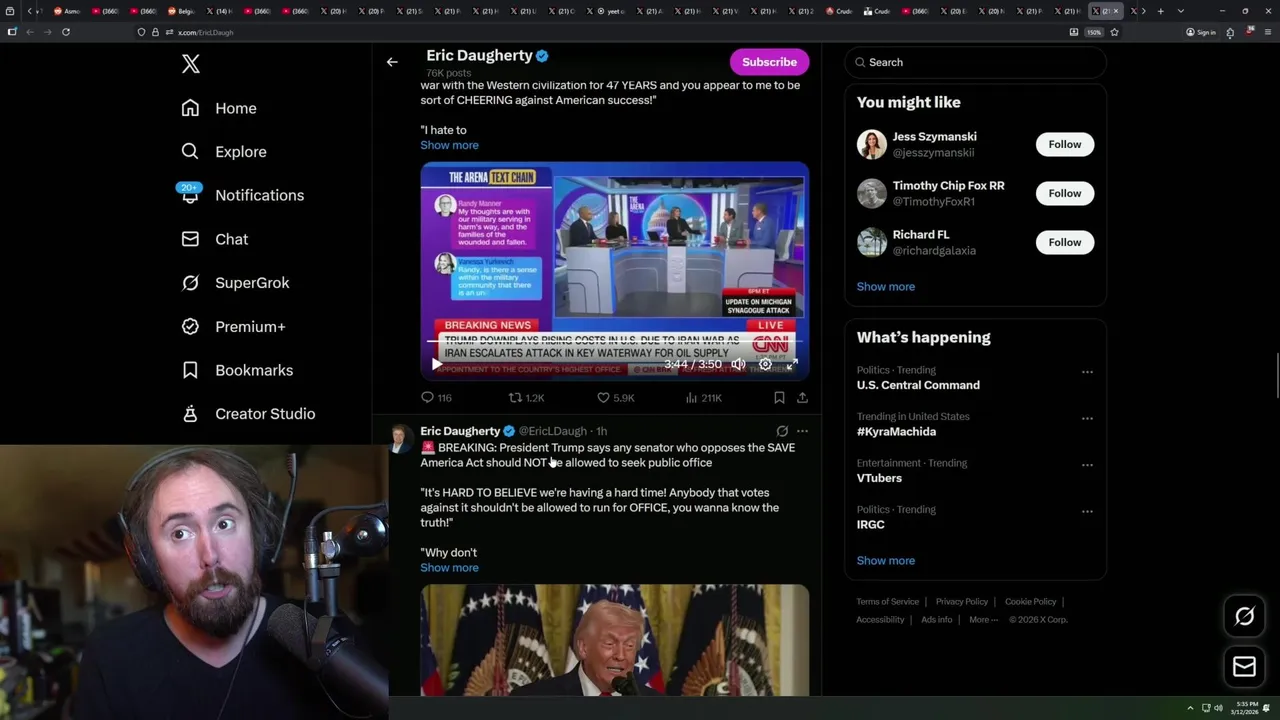Click the Creator Studio icon in sidebar
Viewport: 1280px width, 720px height.
190,413
